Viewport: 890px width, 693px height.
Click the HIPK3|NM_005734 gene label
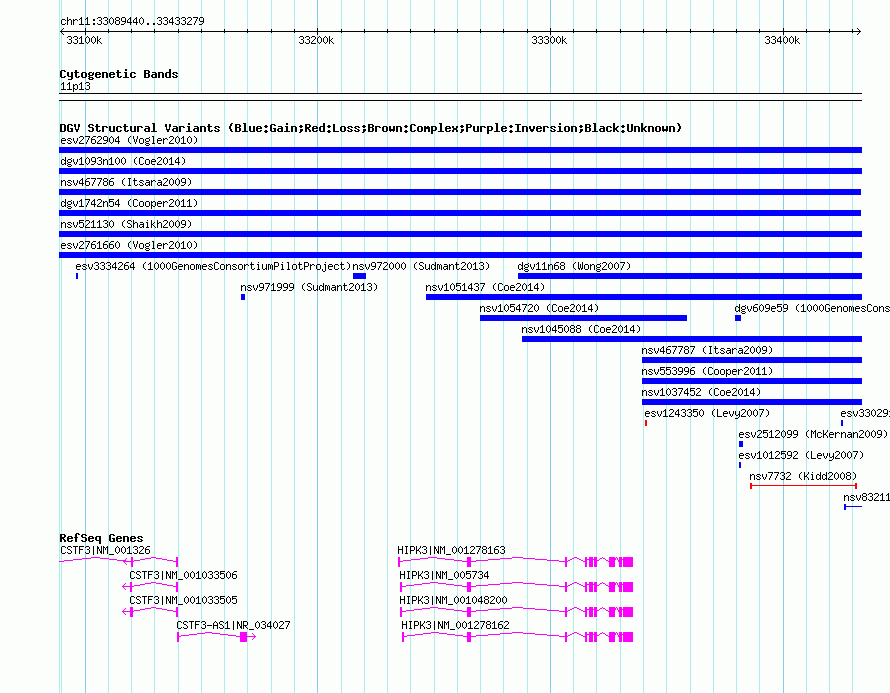click(444, 575)
